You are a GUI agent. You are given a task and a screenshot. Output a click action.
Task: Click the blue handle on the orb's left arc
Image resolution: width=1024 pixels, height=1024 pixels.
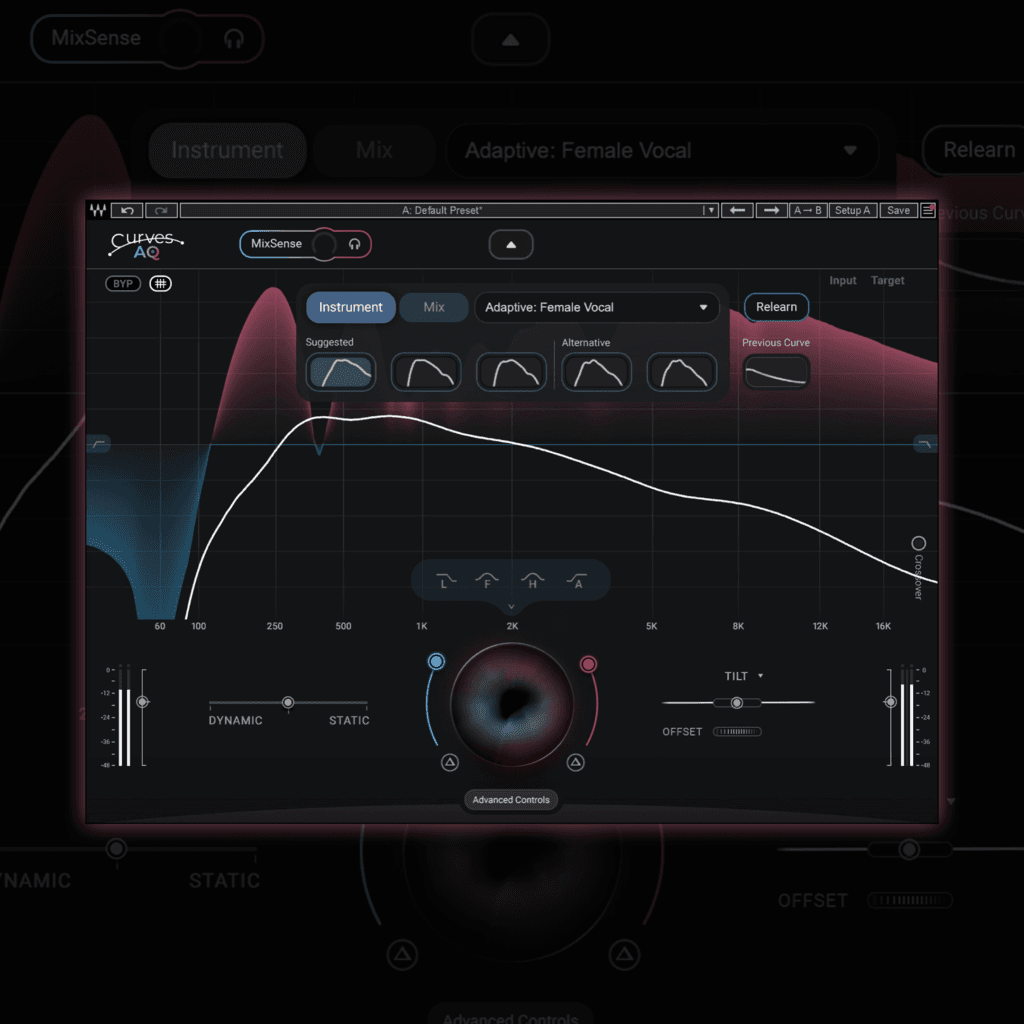[x=436, y=662]
